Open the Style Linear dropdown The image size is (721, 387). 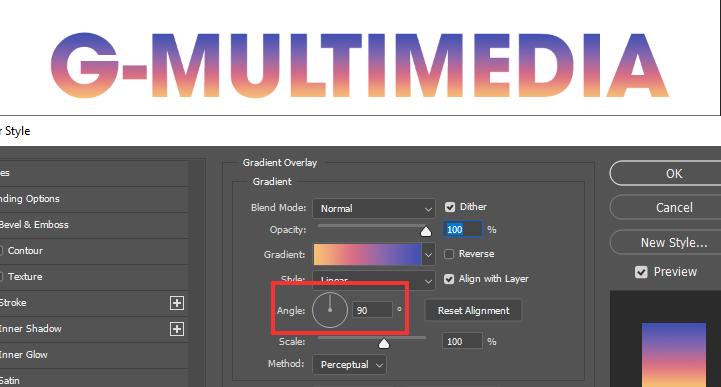point(374,280)
